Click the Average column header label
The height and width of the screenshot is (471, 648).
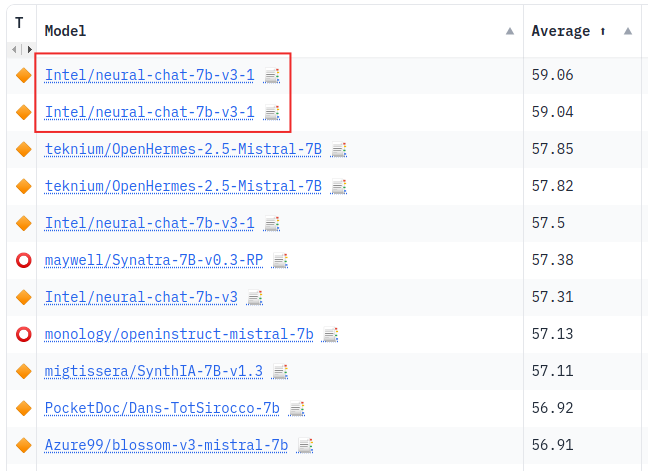point(560,31)
